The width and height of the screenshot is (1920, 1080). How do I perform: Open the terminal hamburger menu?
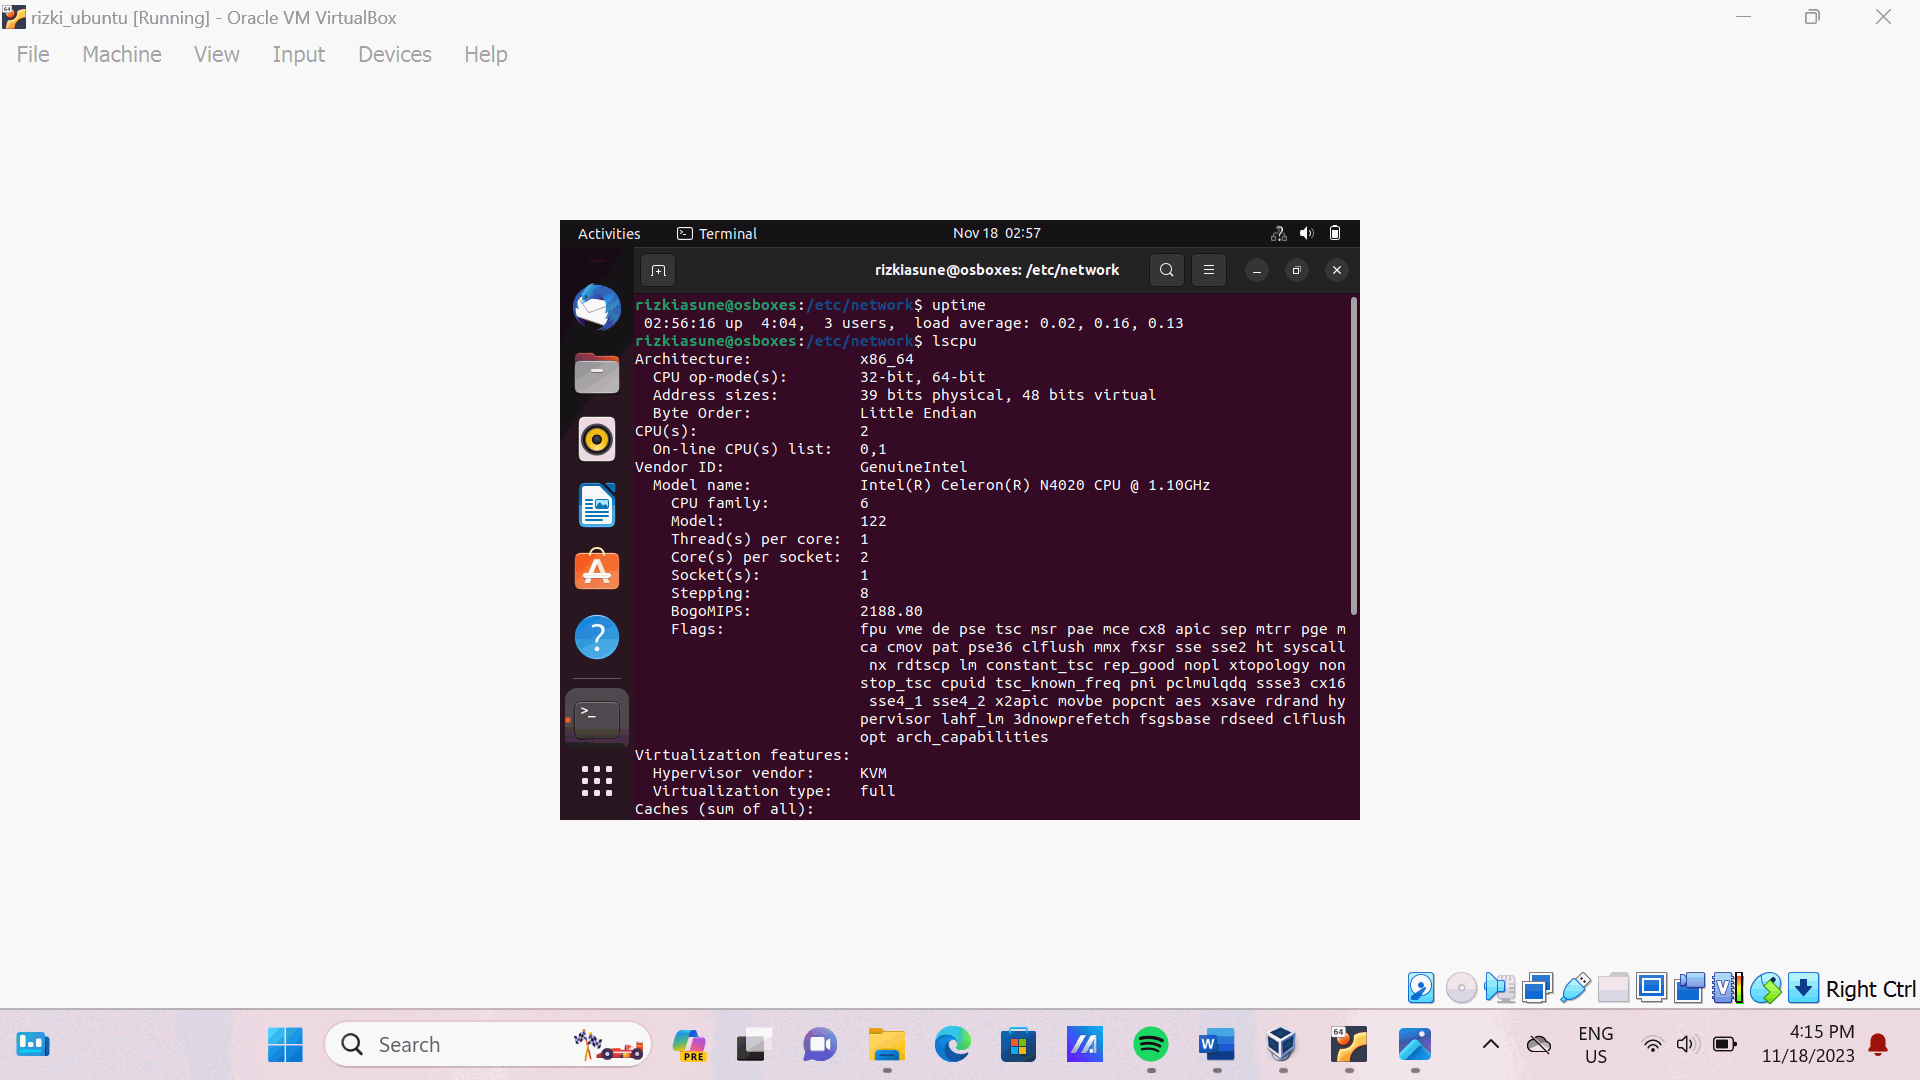tap(1209, 270)
